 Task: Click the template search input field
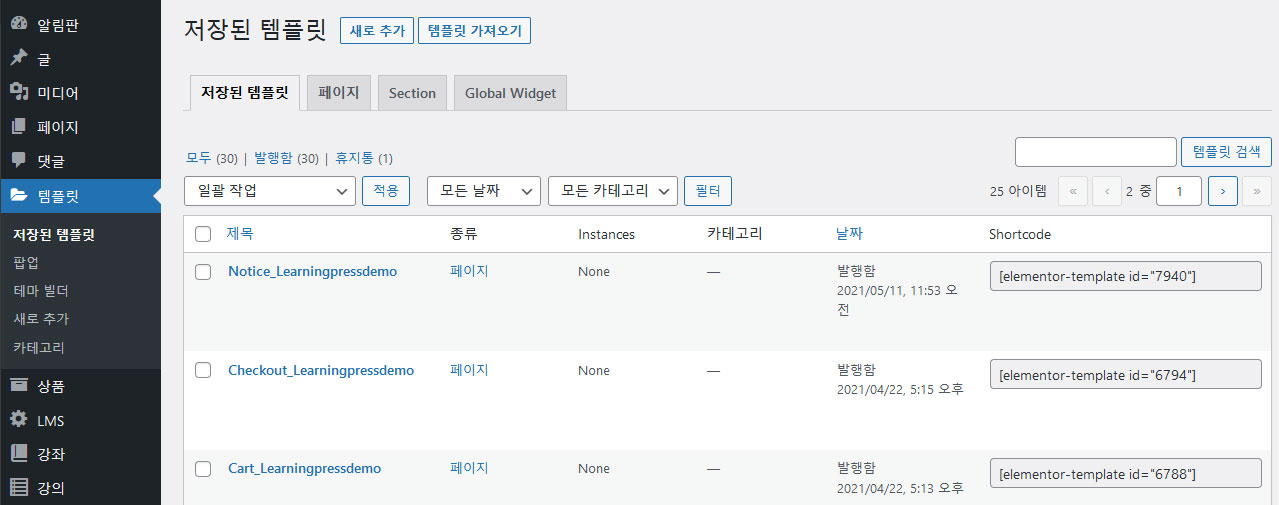point(1095,152)
